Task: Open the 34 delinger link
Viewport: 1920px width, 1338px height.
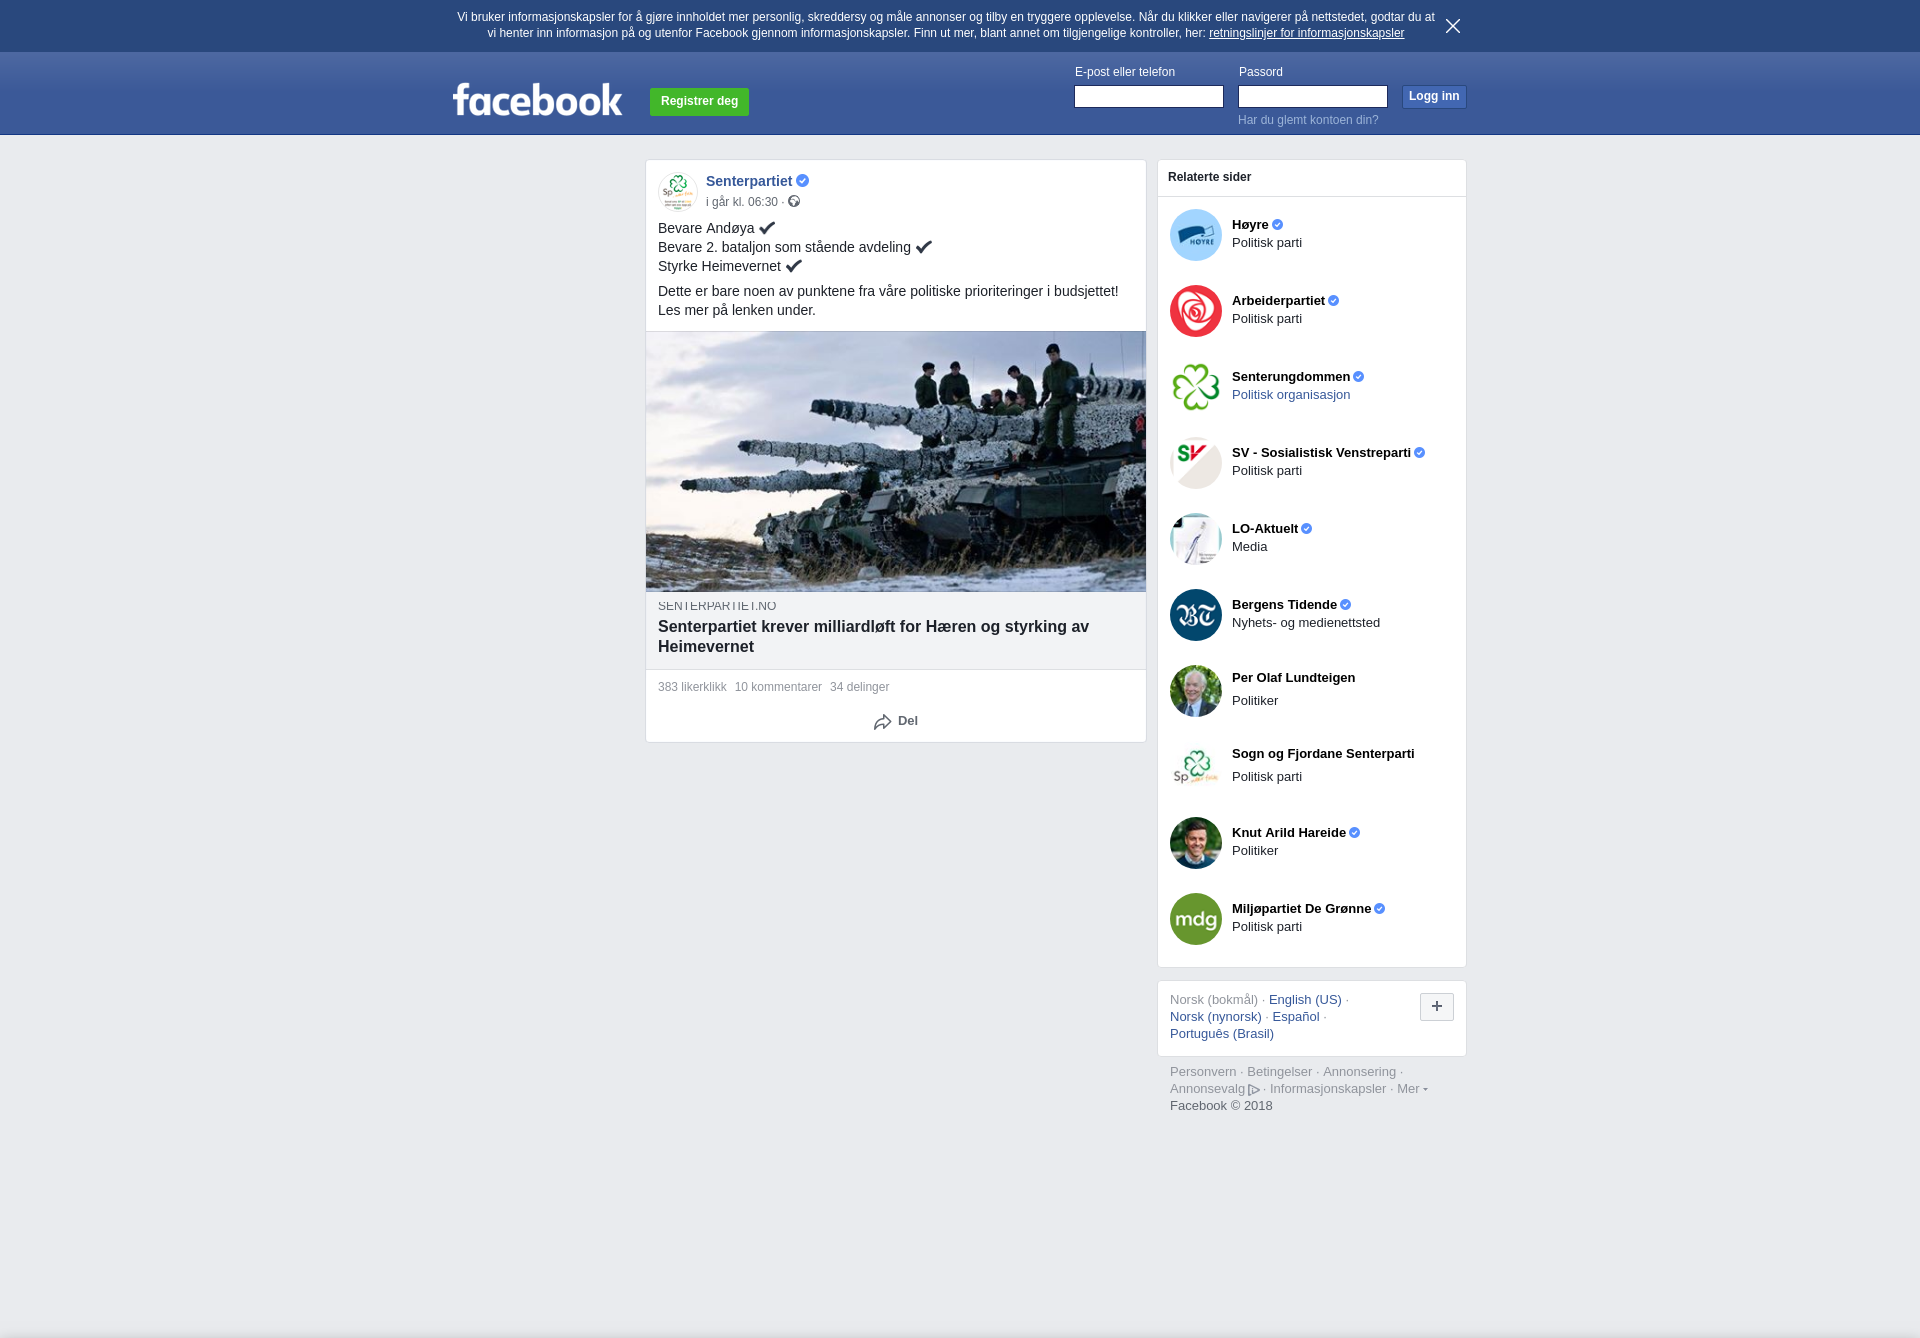Action: pyautogui.click(x=859, y=687)
